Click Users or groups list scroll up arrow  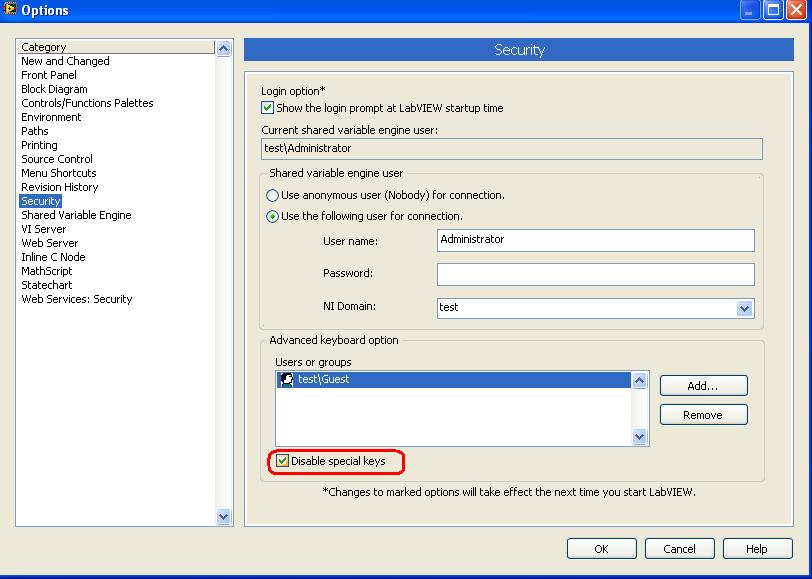coord(640,381)
